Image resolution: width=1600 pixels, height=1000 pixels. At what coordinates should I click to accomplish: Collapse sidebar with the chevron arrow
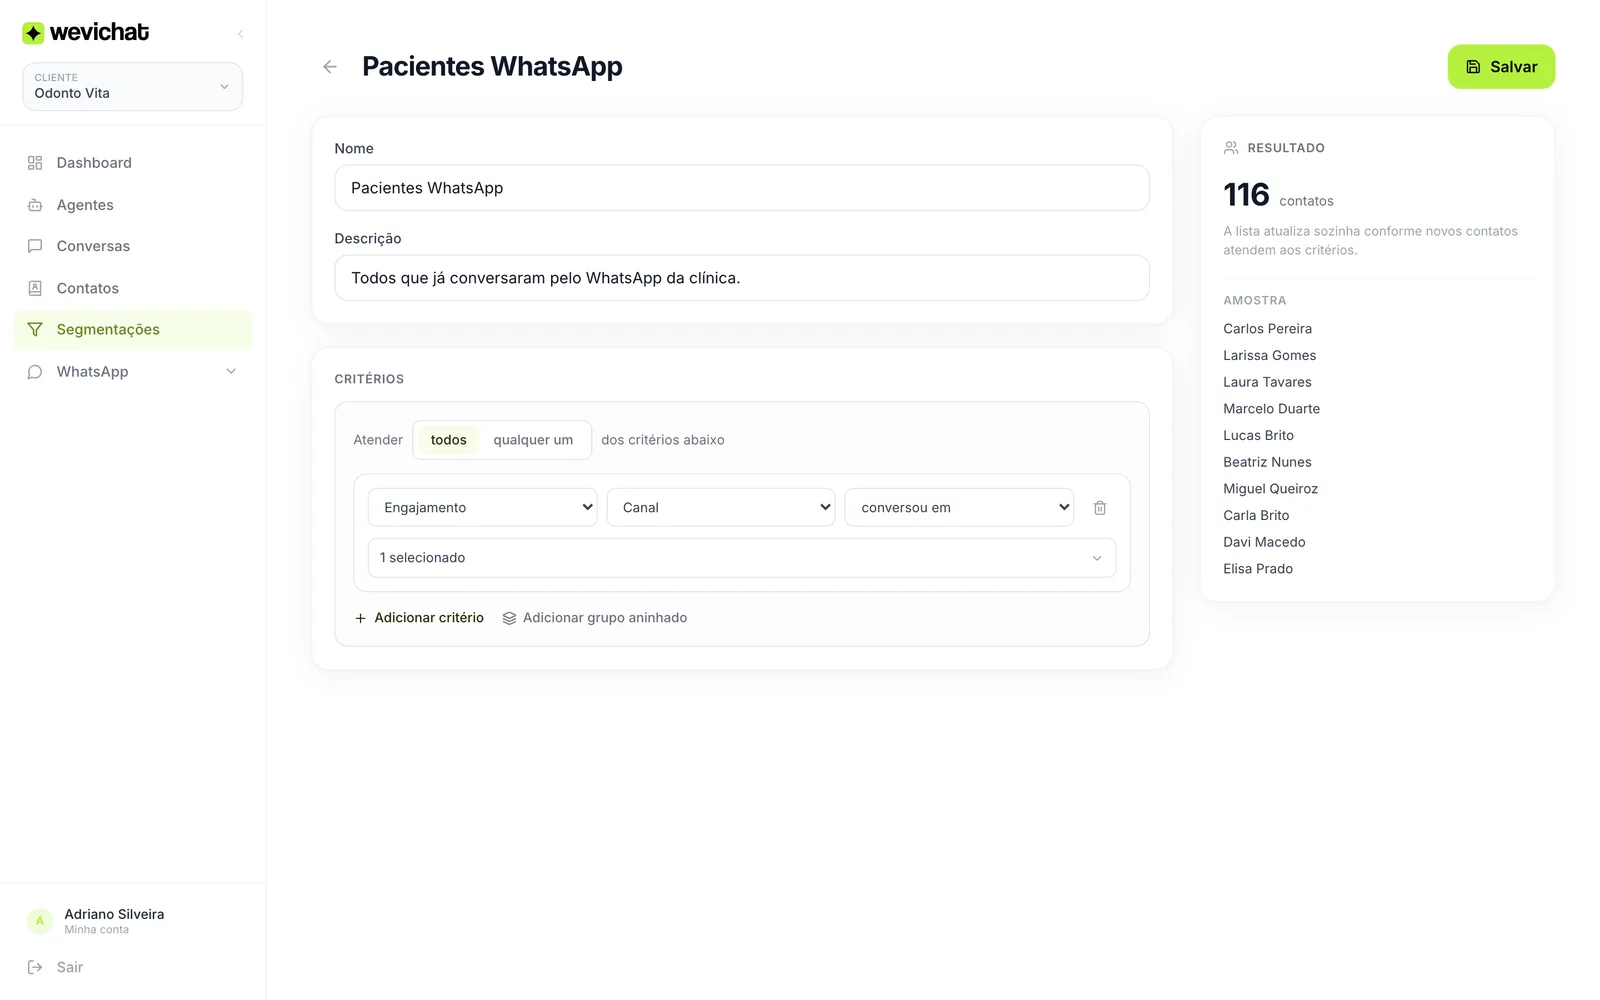coord(240,34)
